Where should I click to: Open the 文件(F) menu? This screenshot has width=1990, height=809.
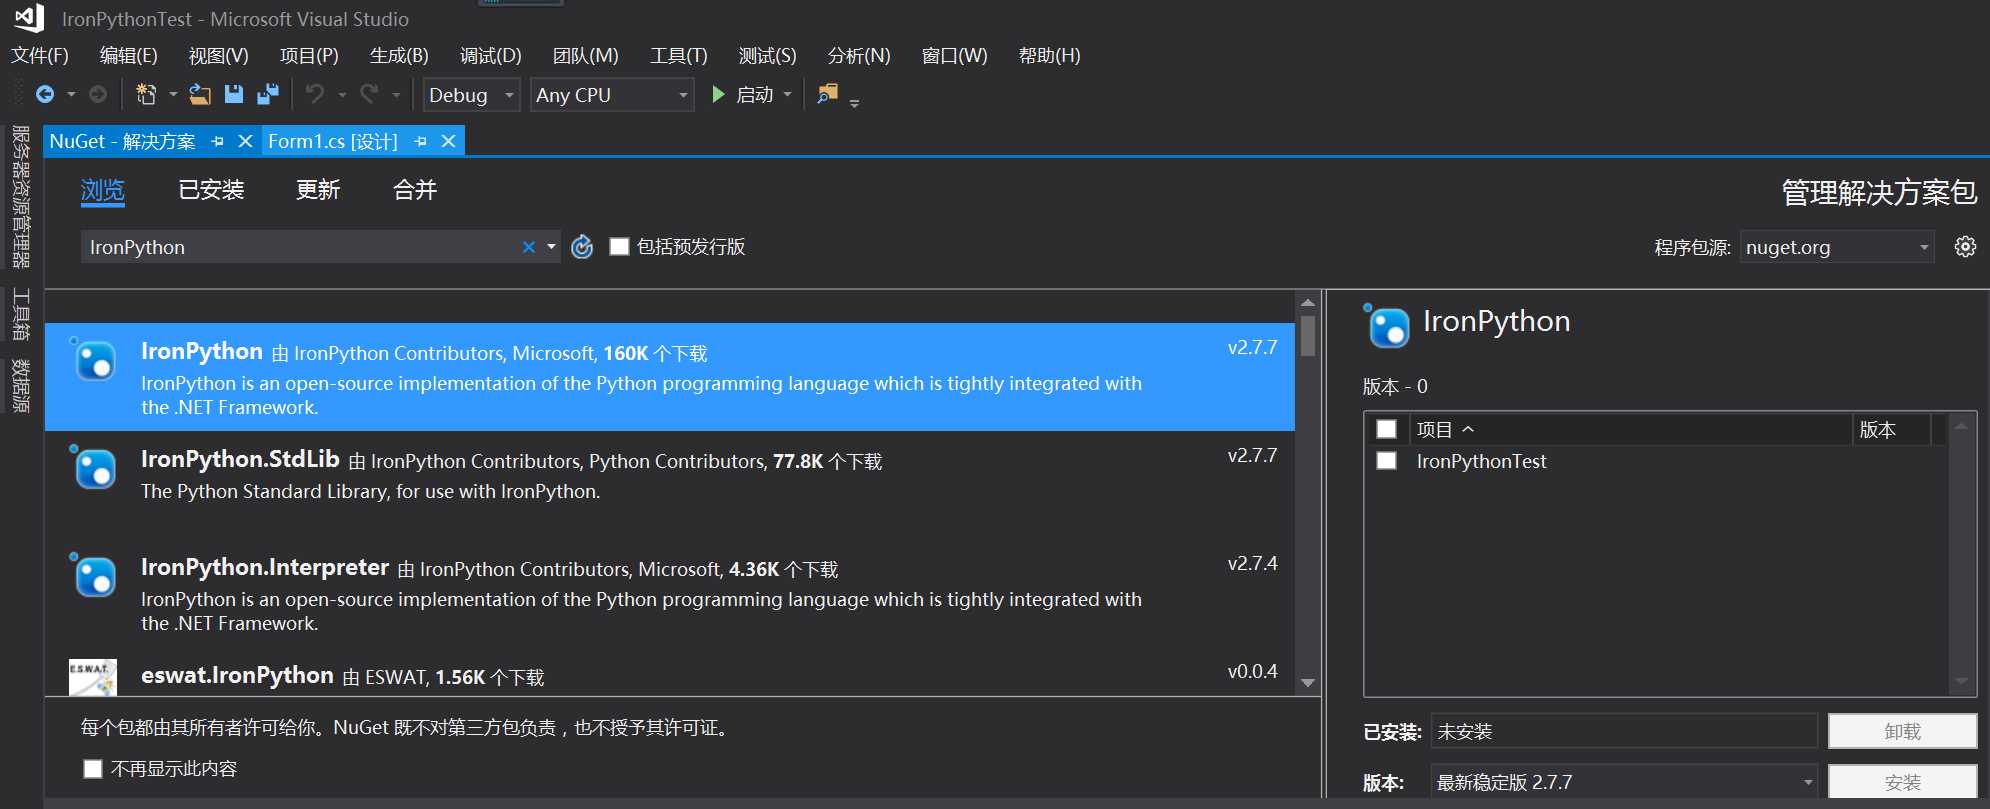[40, 56]
